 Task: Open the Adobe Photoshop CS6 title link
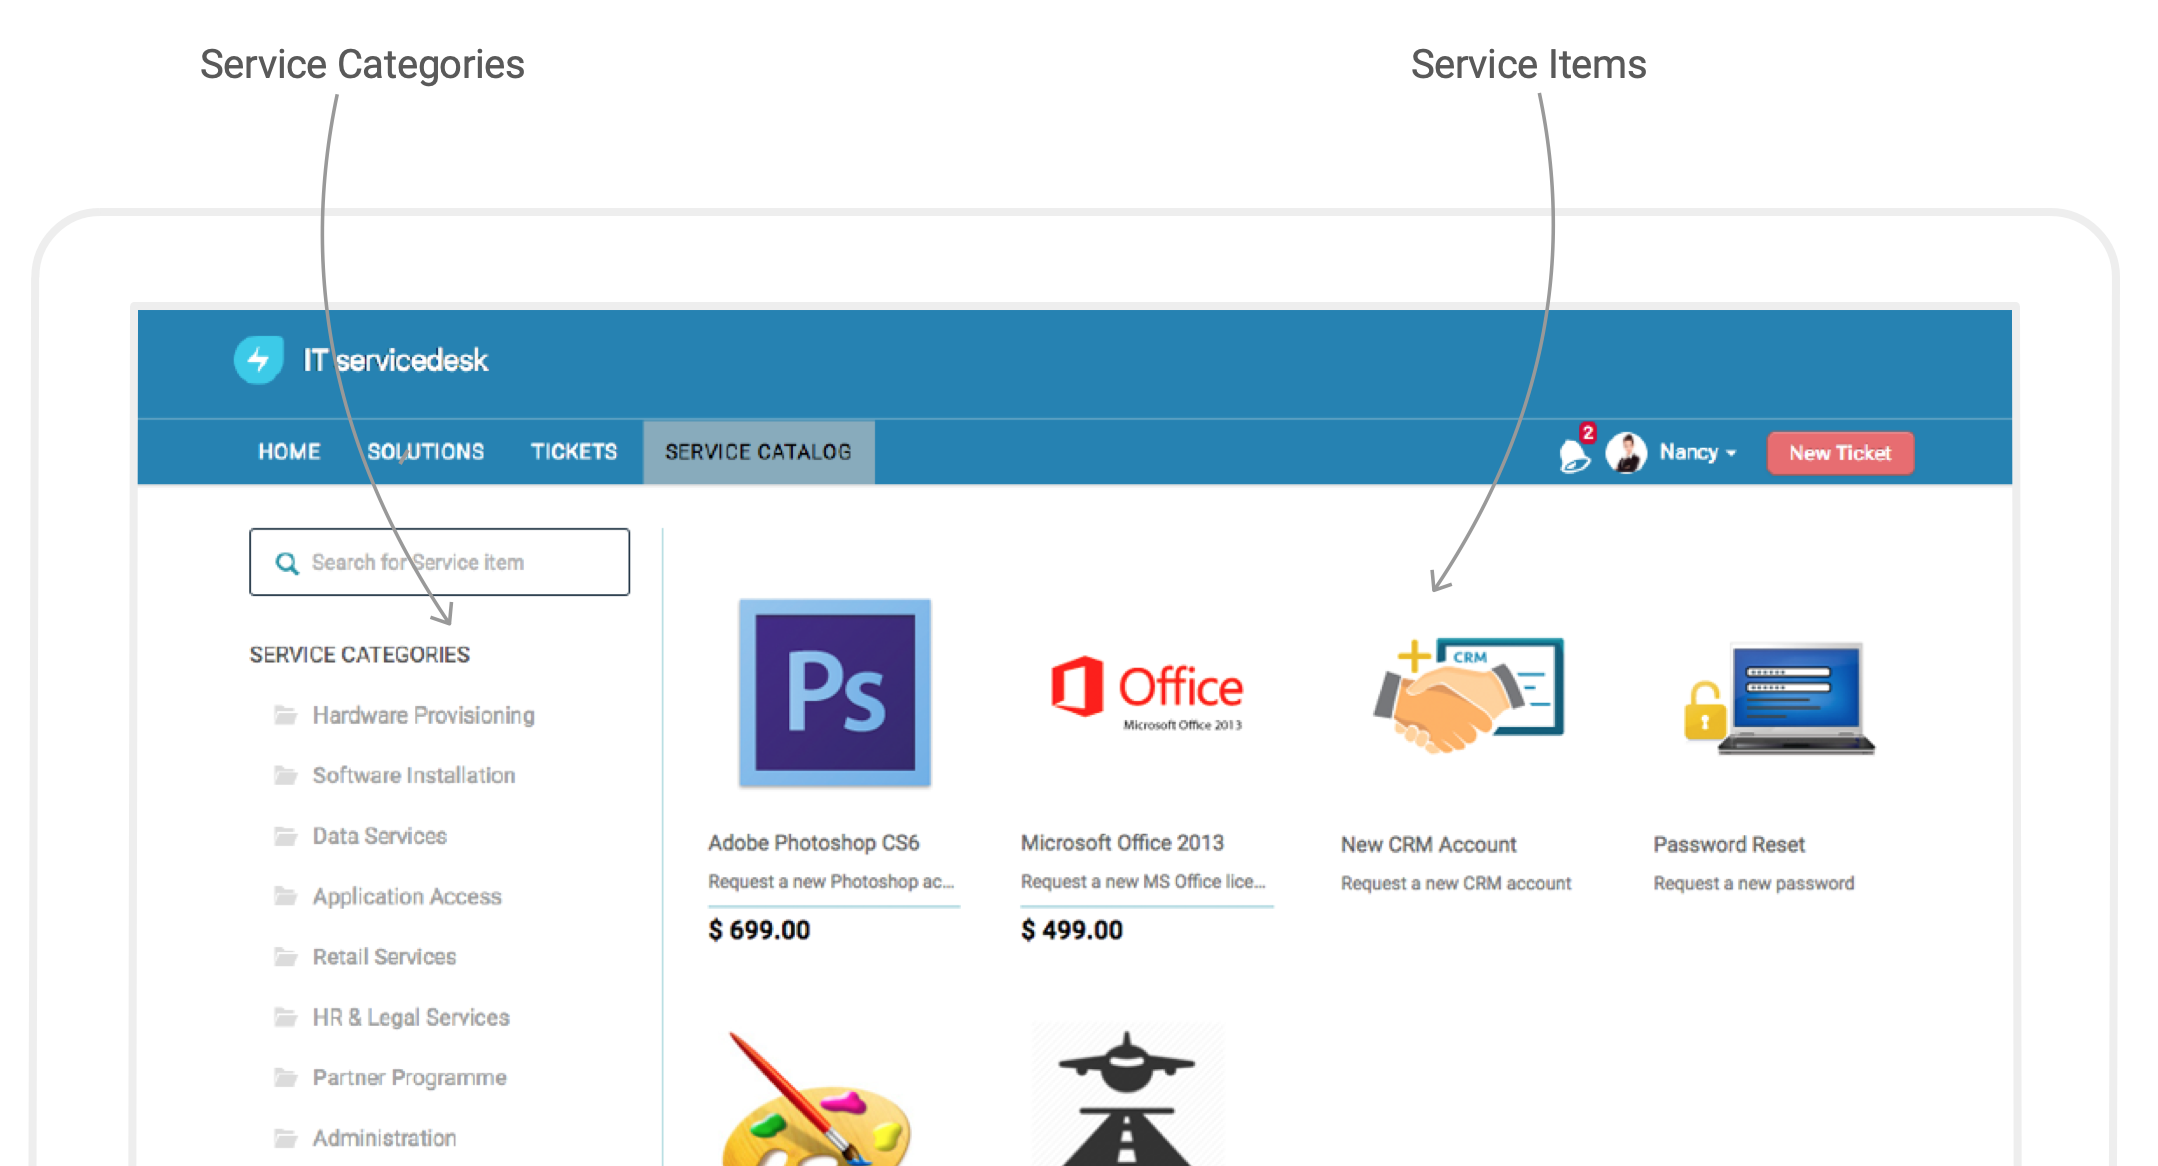tap(814, 843)
